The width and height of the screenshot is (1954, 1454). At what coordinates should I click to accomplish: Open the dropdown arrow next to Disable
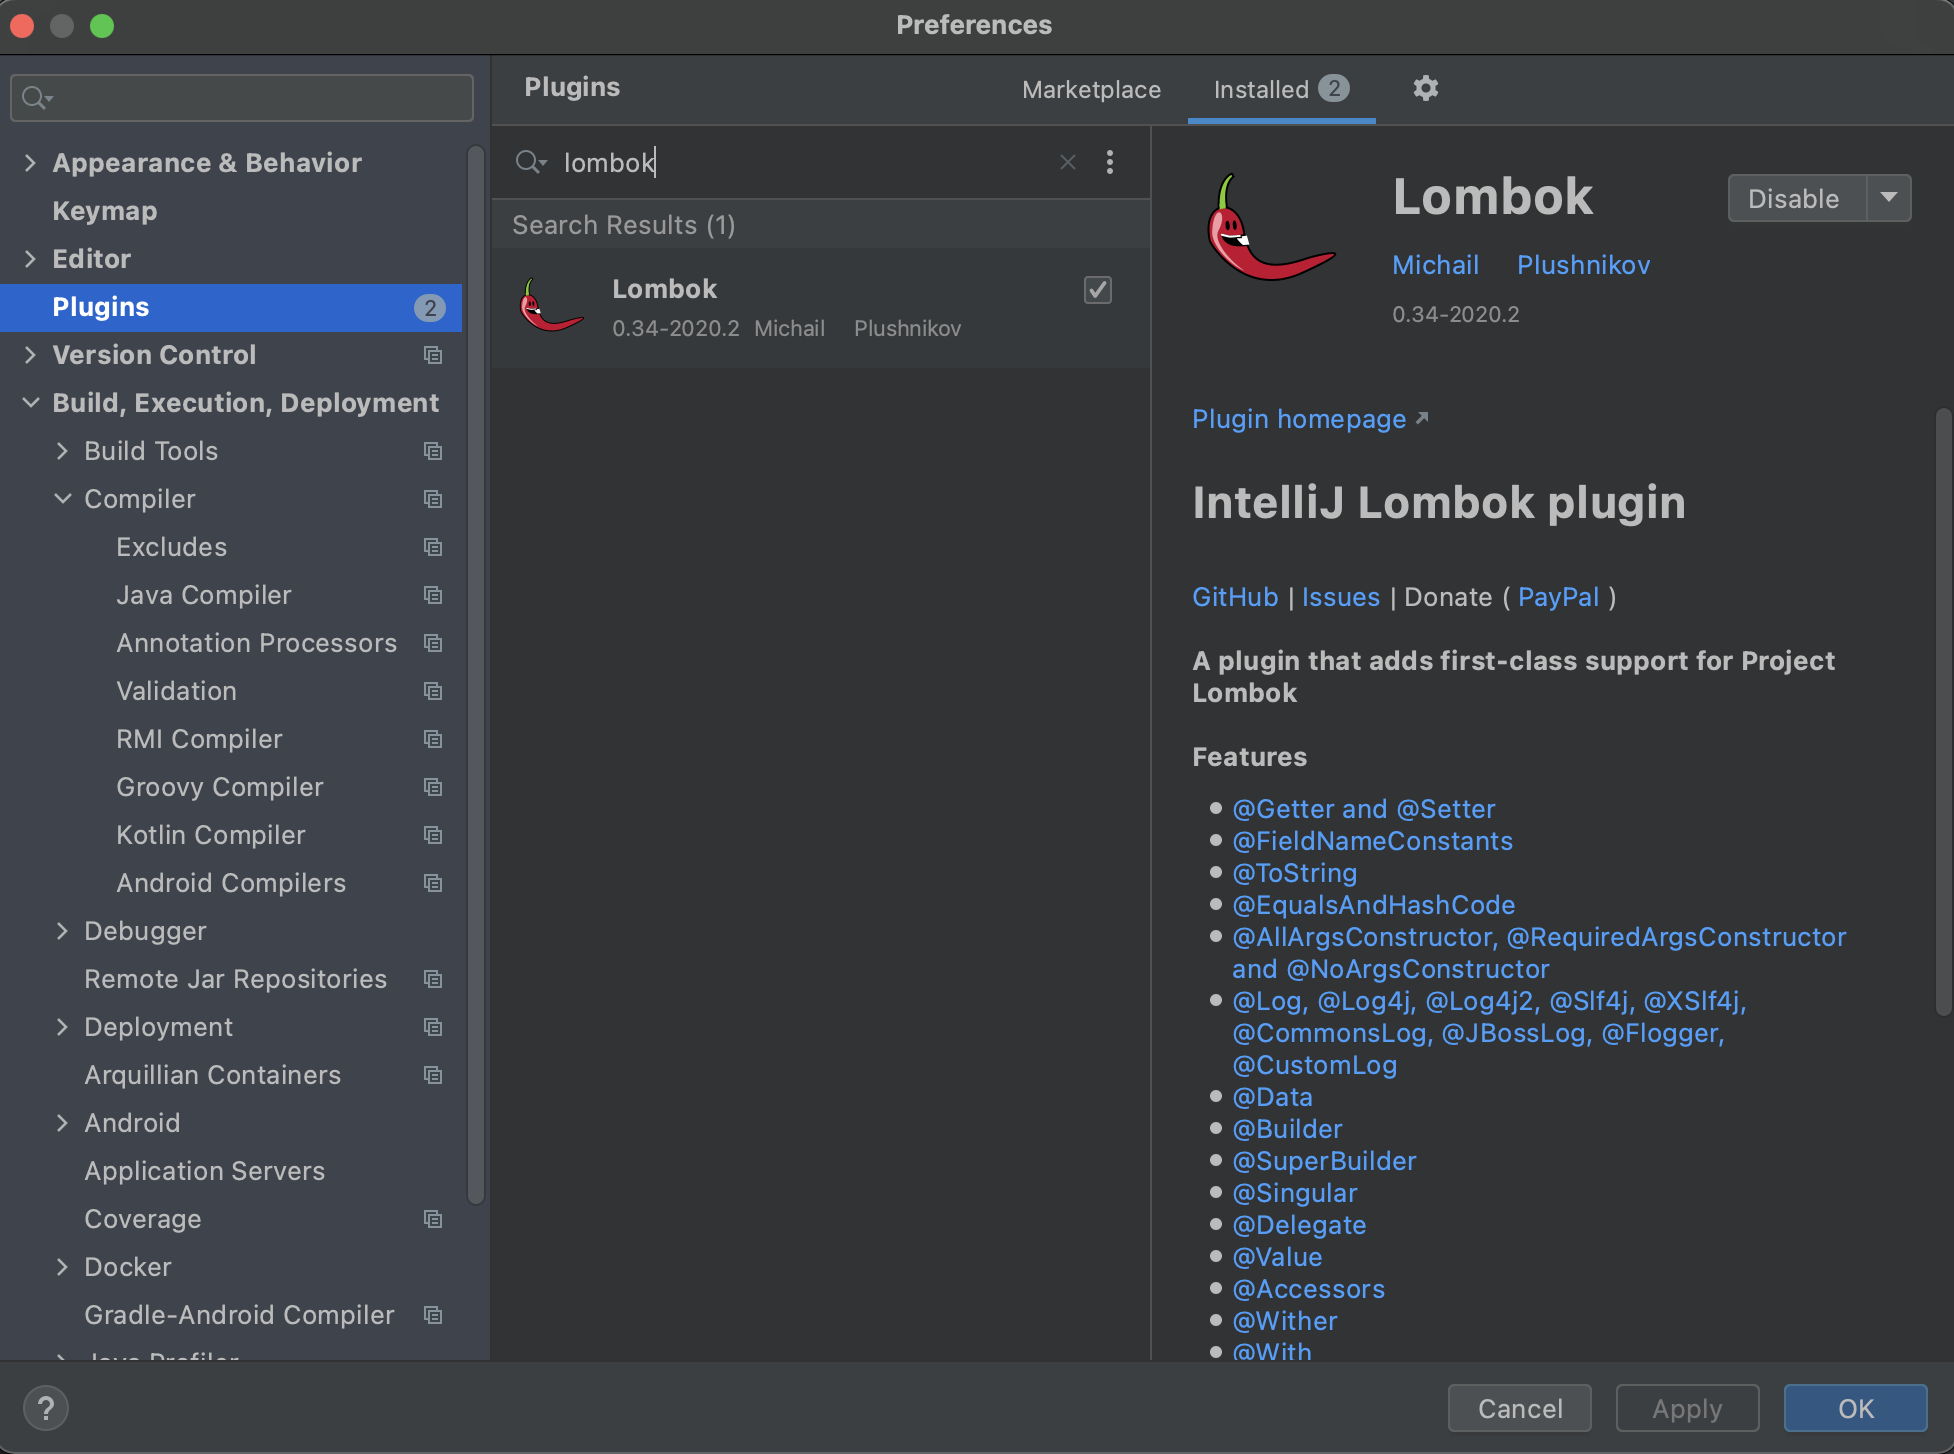click(x=1888, y=198)
